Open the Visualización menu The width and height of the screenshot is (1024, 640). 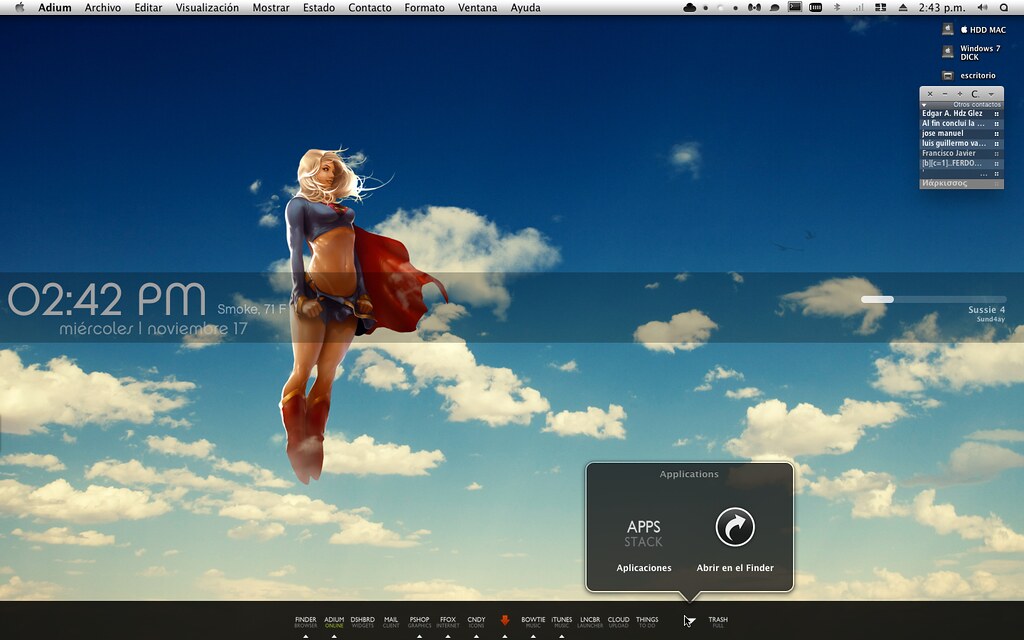click(207, 8)
